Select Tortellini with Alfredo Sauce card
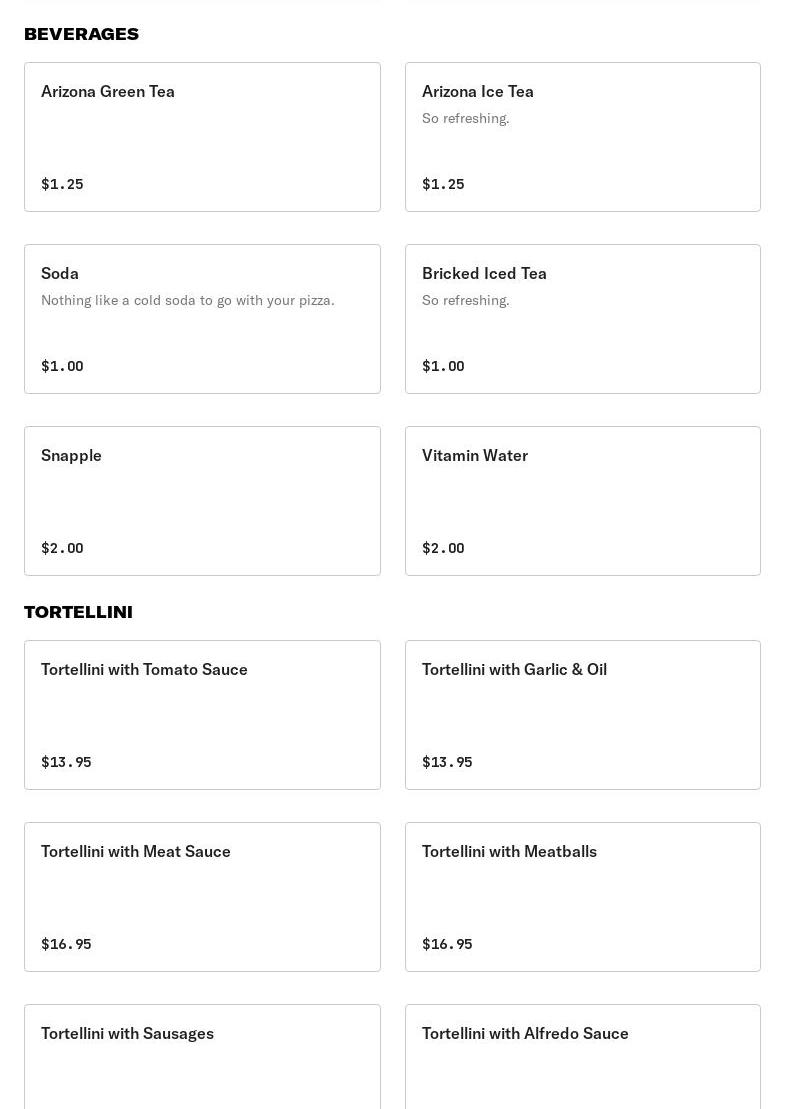Viewport: 785px width, 1109px height. pos(582,1060)
